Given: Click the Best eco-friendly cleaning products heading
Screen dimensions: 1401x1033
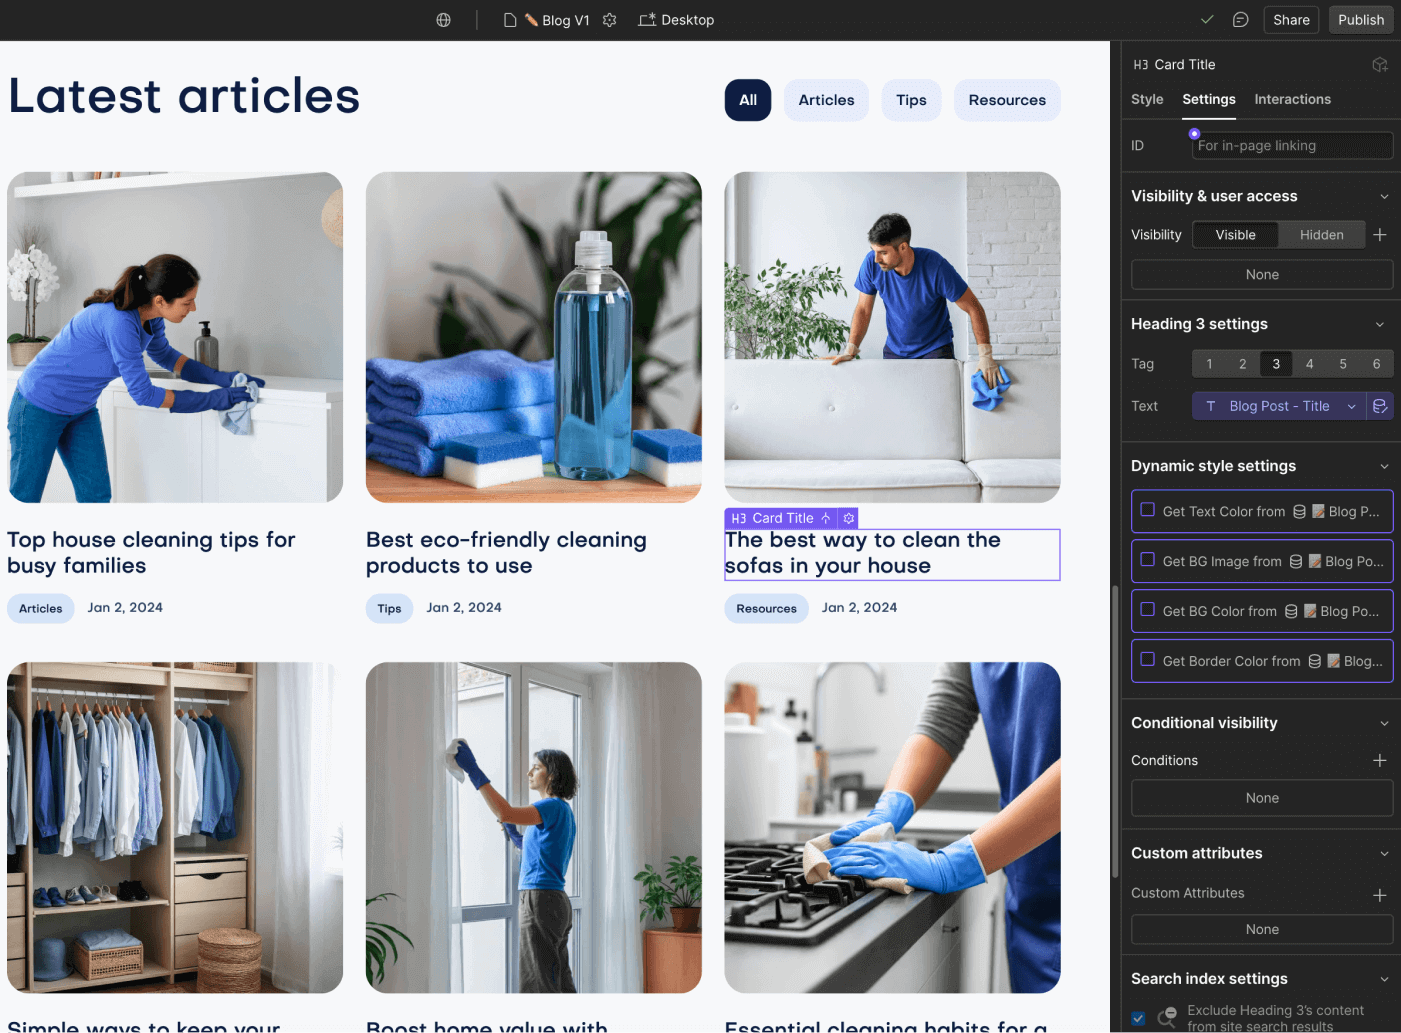Looking at the screenshot, I should [x=506, y=553].
